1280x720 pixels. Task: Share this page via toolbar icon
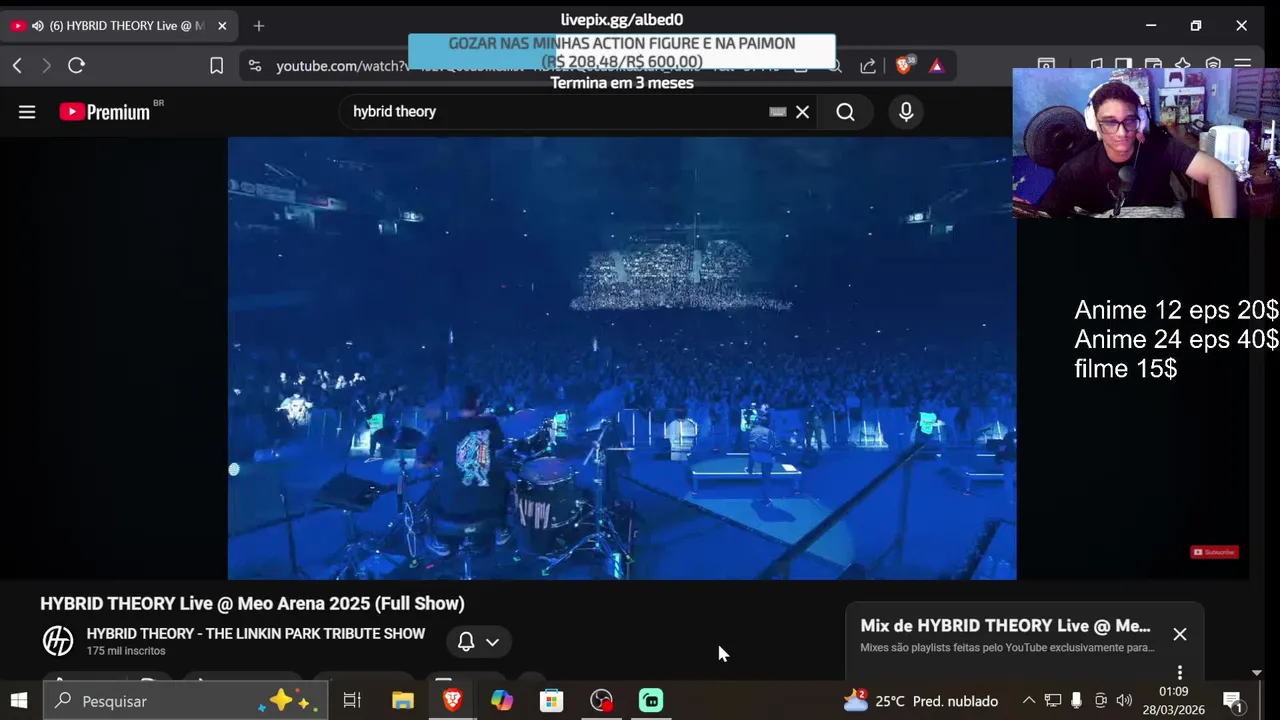coord(868,66)
